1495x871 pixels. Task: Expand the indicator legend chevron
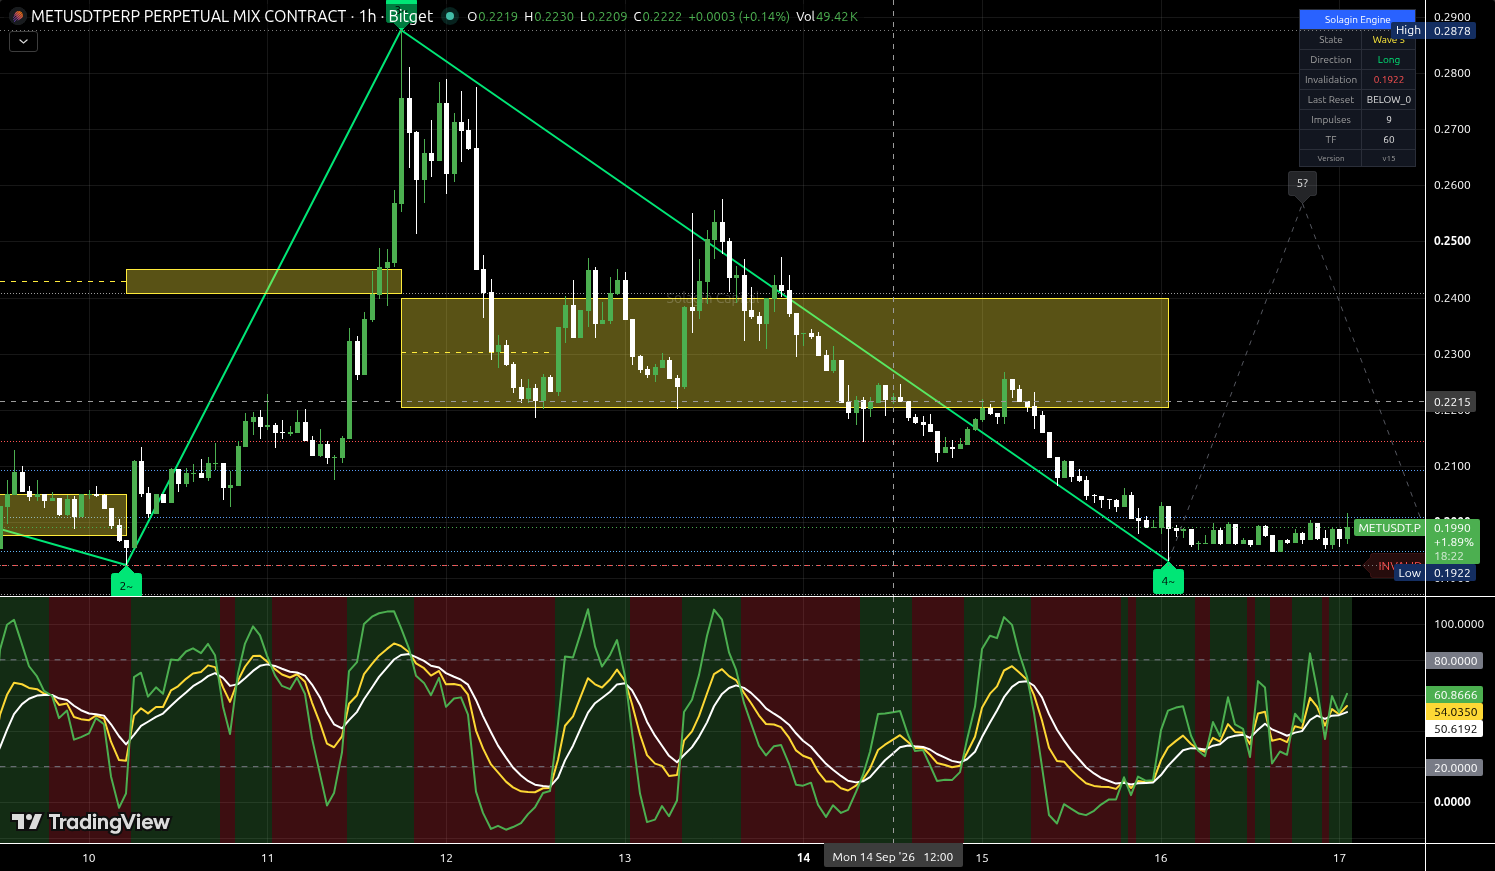[x=23, y=41]
